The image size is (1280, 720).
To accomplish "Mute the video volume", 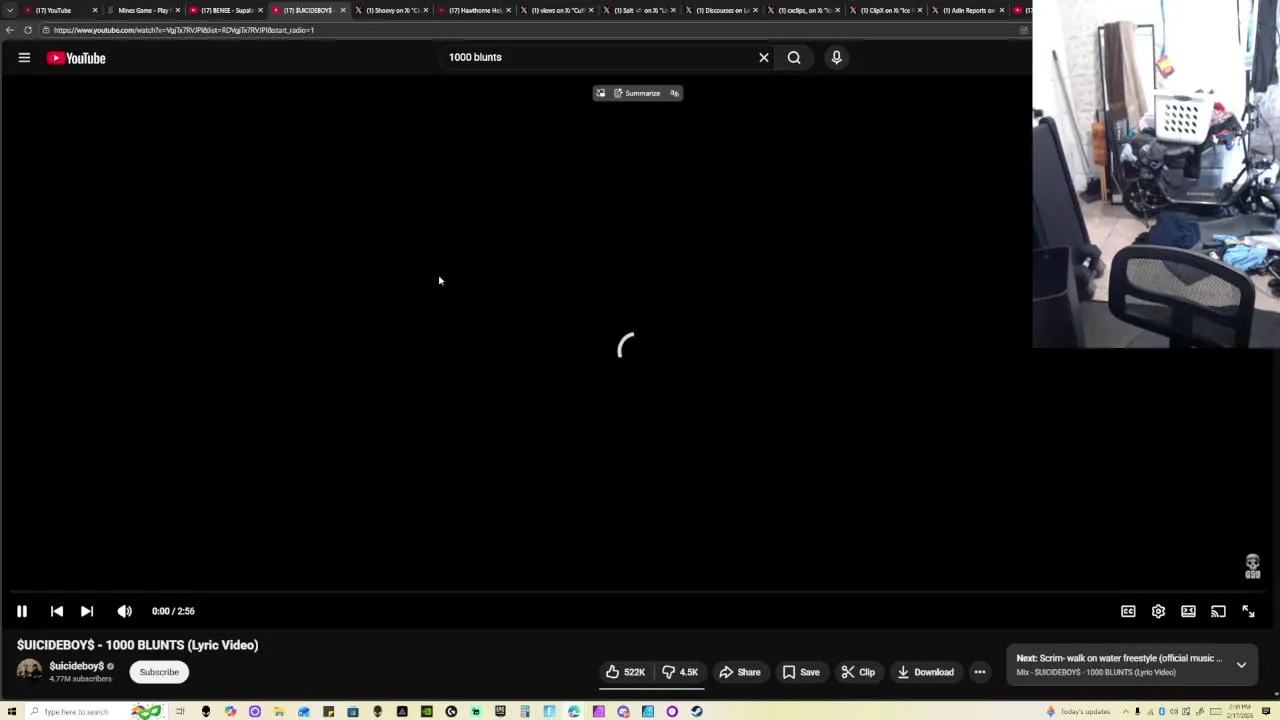I will click(124, 611).
